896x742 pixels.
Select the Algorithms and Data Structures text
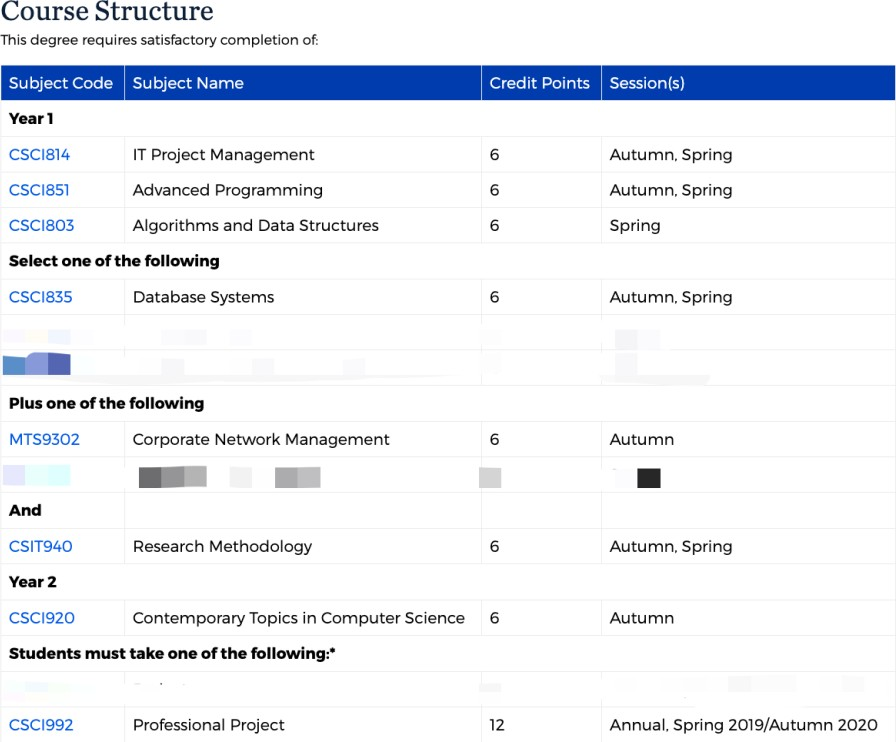[255, 225]
